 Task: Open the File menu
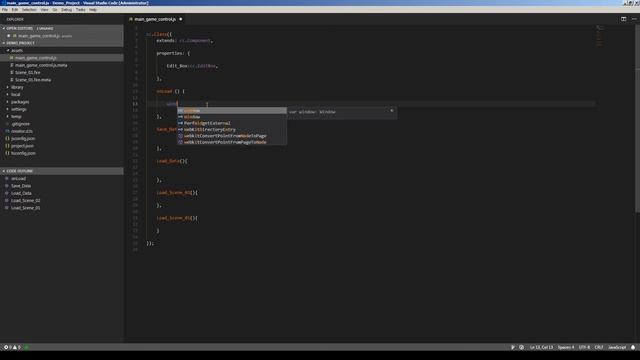click(4, 9)
